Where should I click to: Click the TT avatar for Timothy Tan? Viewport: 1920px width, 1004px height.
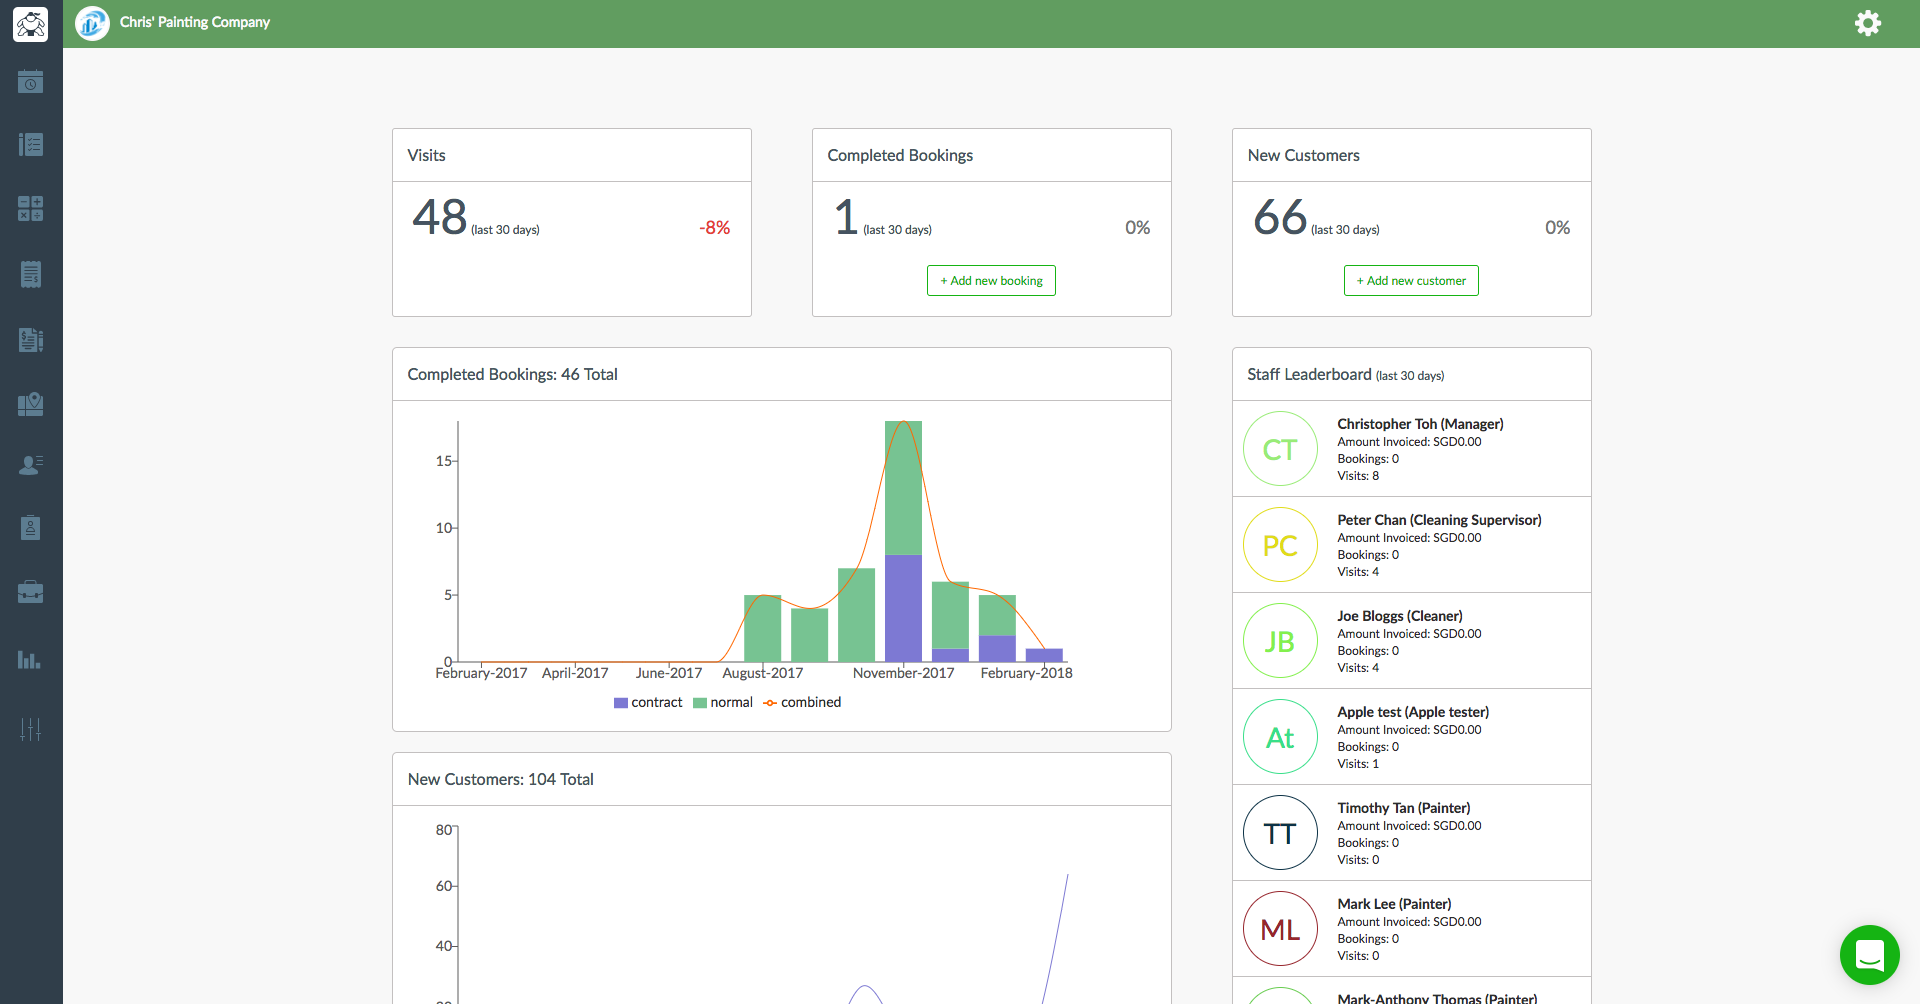1280,833
